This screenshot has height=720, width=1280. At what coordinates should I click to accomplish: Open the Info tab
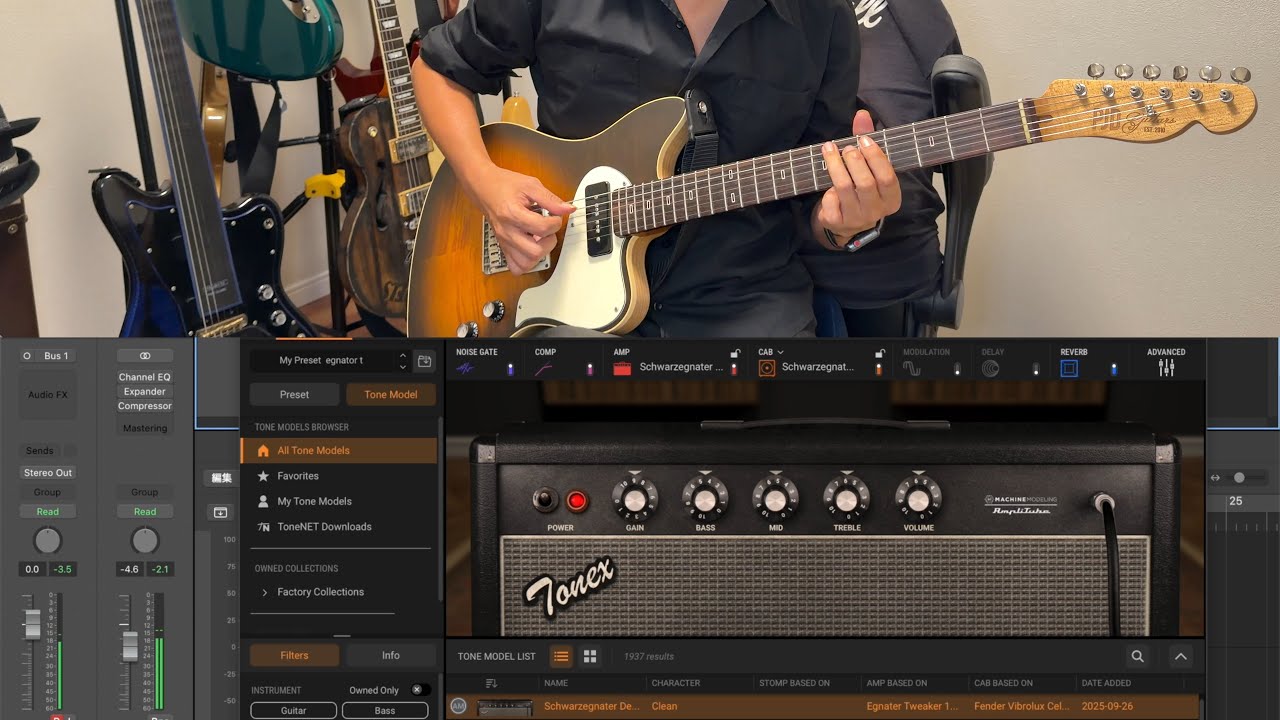[391, 656]
